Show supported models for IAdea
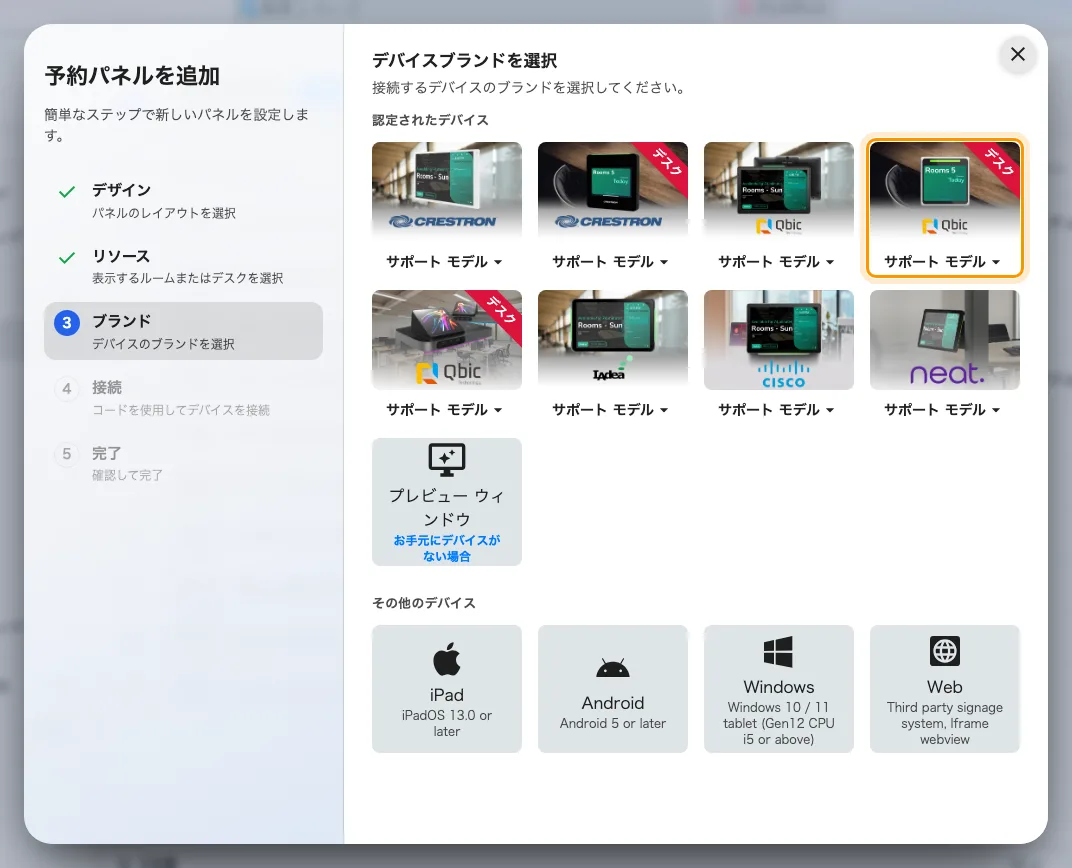Screen dimensions: 1072x868 [611, 410]
